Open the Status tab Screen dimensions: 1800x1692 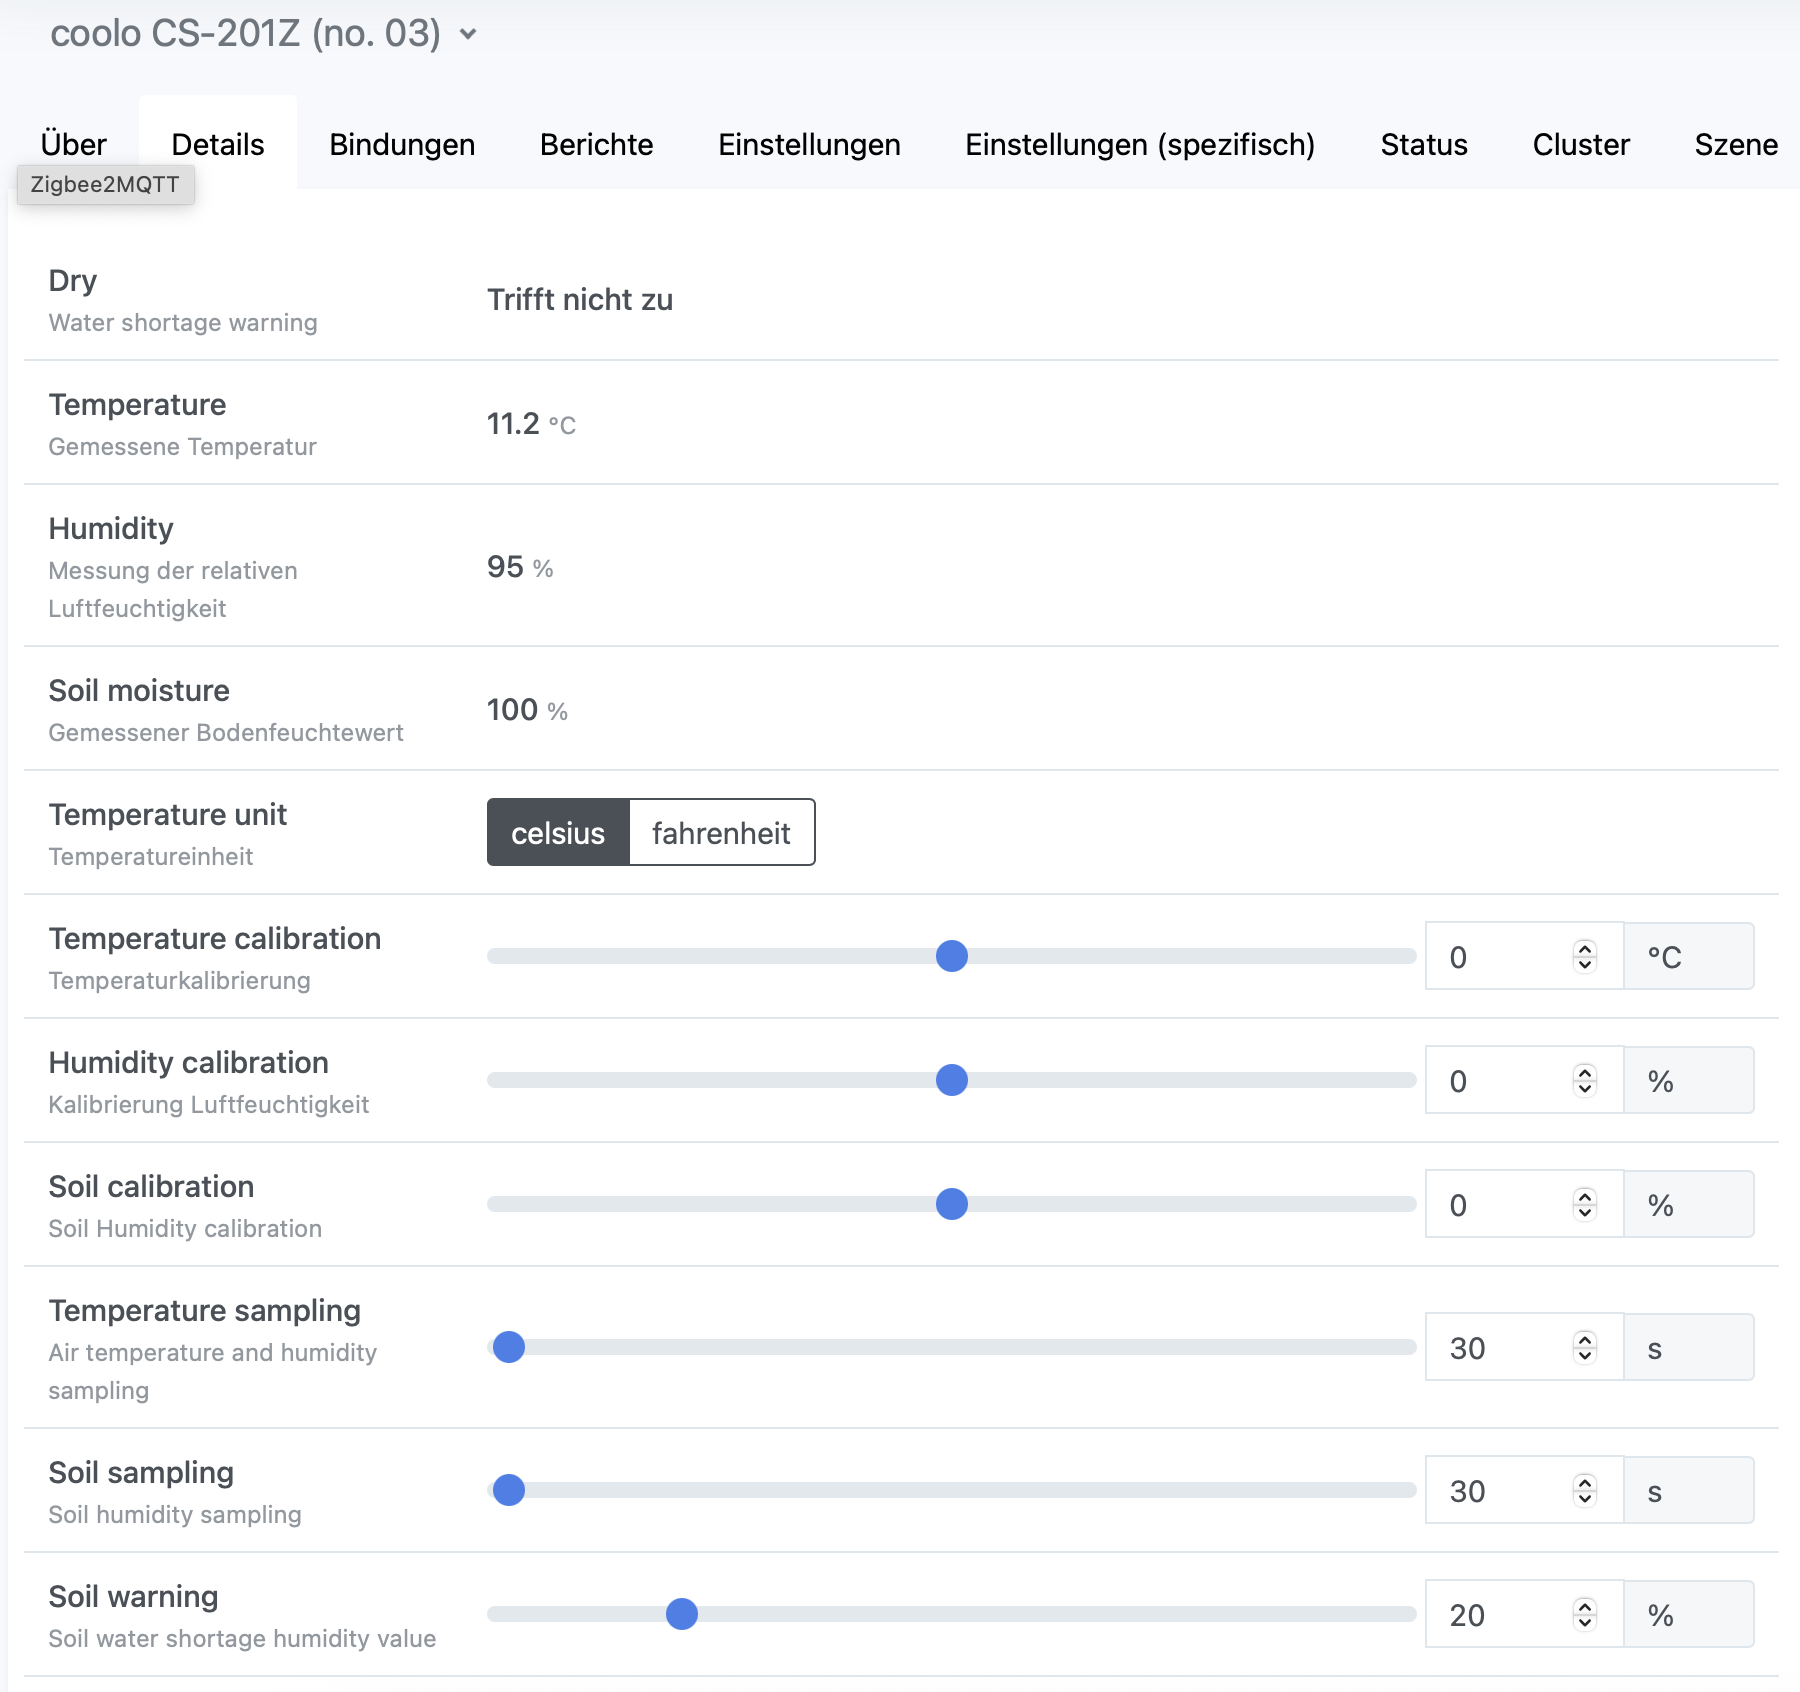[1423, 144]
